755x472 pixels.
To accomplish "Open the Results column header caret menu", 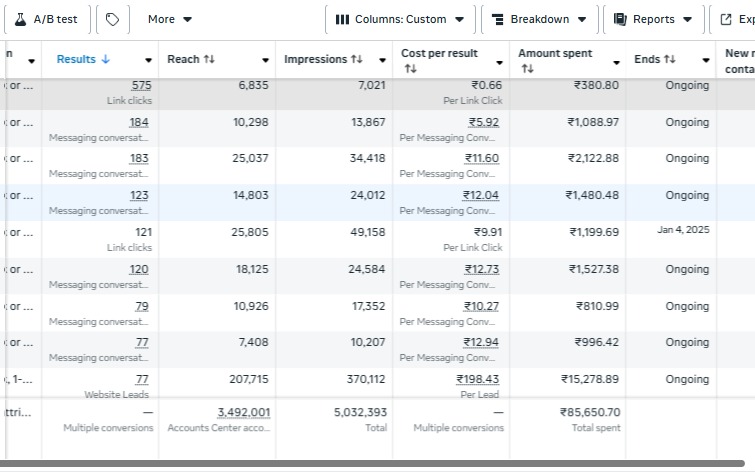I will click(149, 61).
